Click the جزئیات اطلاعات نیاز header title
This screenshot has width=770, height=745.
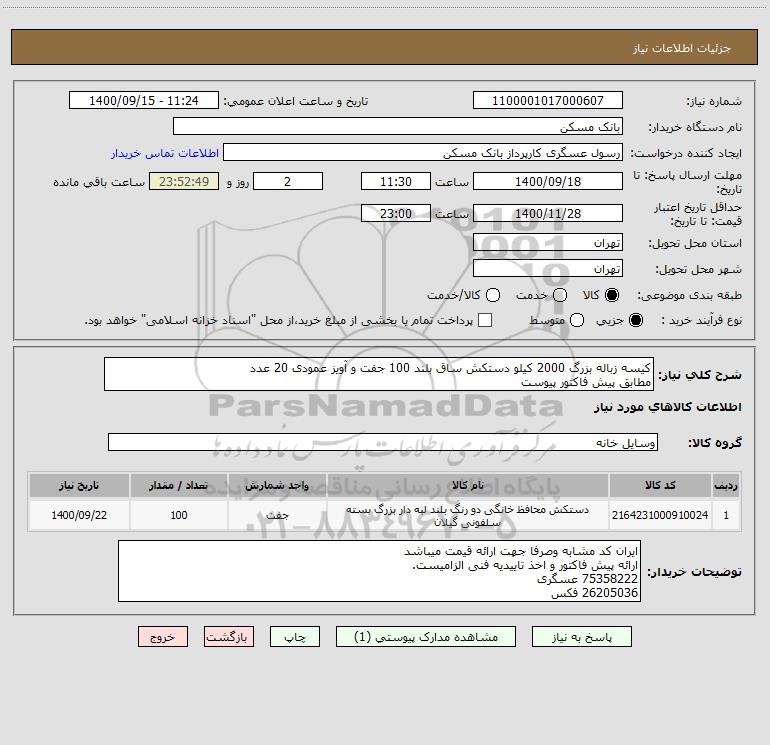coord(682,48)
